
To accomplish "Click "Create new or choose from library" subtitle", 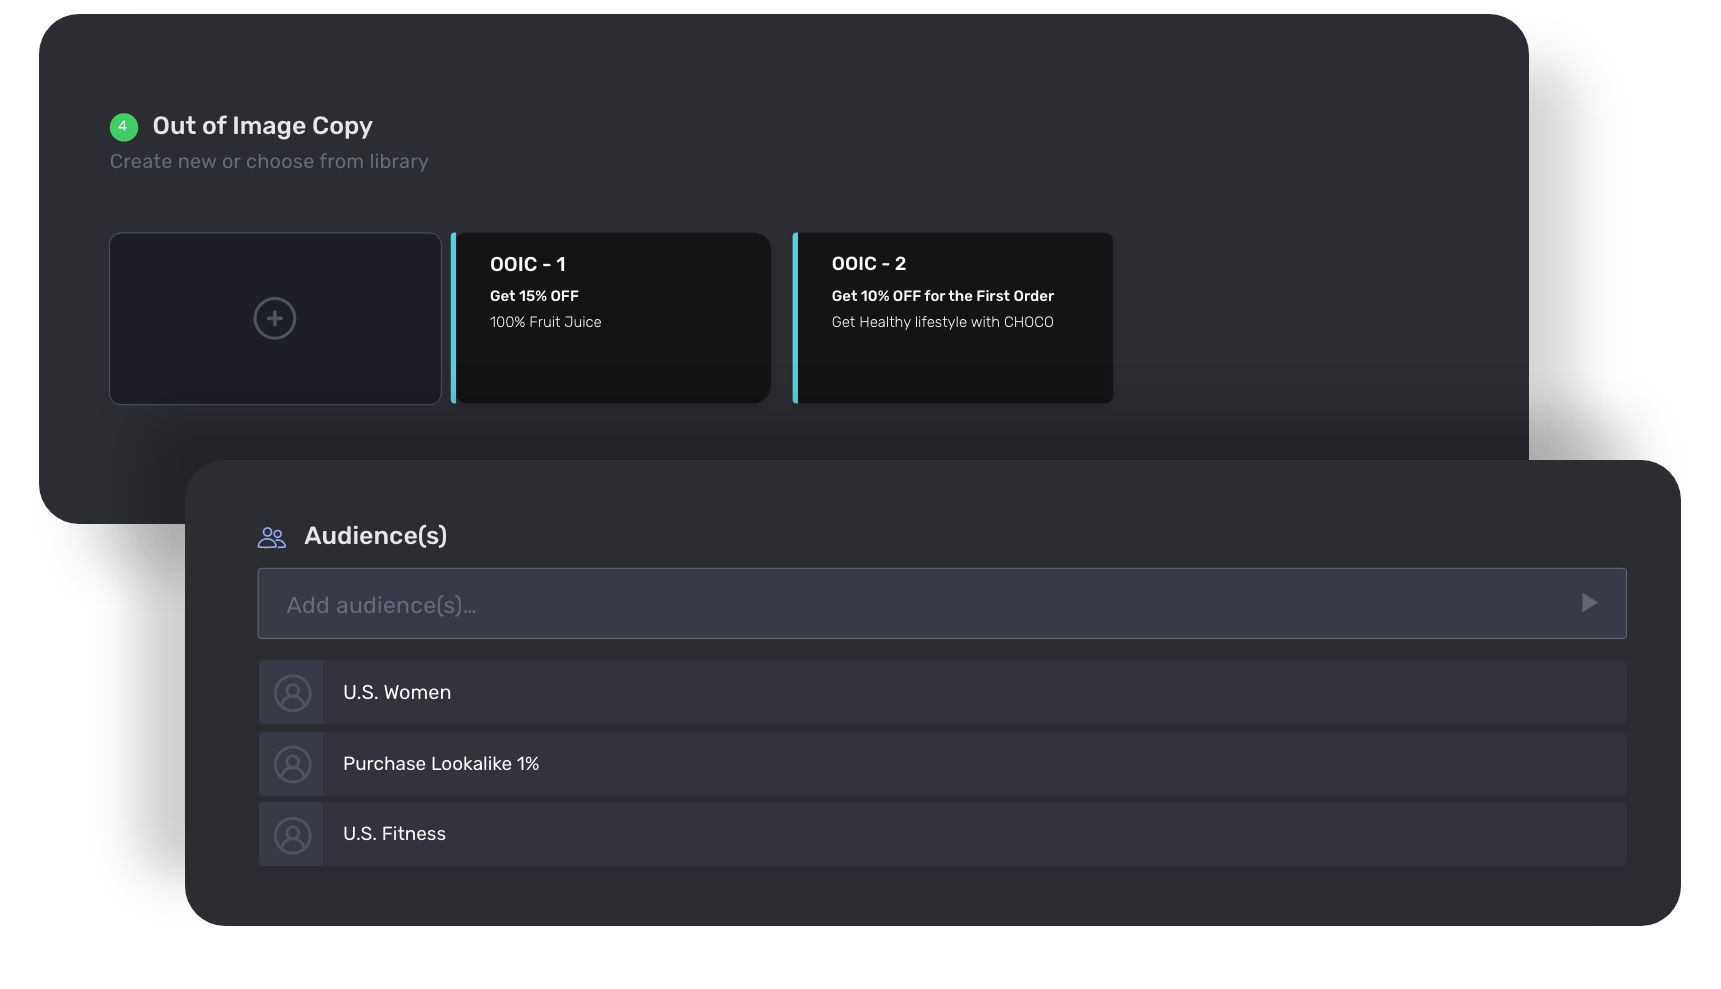I will click(x=269, y=162).
